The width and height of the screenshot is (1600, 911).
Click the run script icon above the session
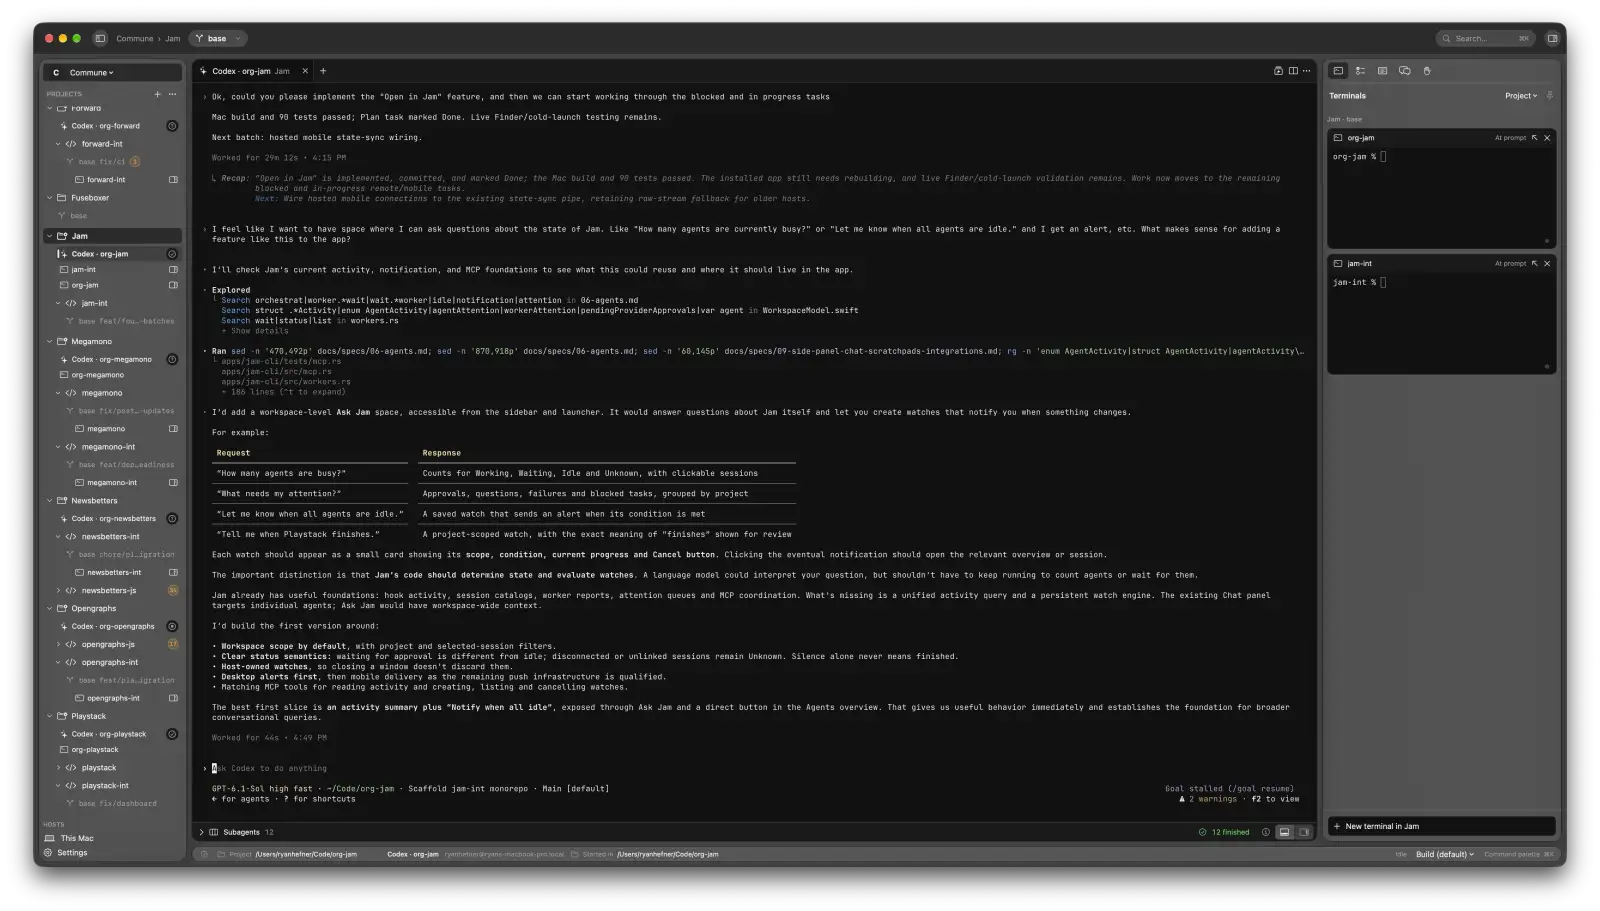[x=1278, y=71]
